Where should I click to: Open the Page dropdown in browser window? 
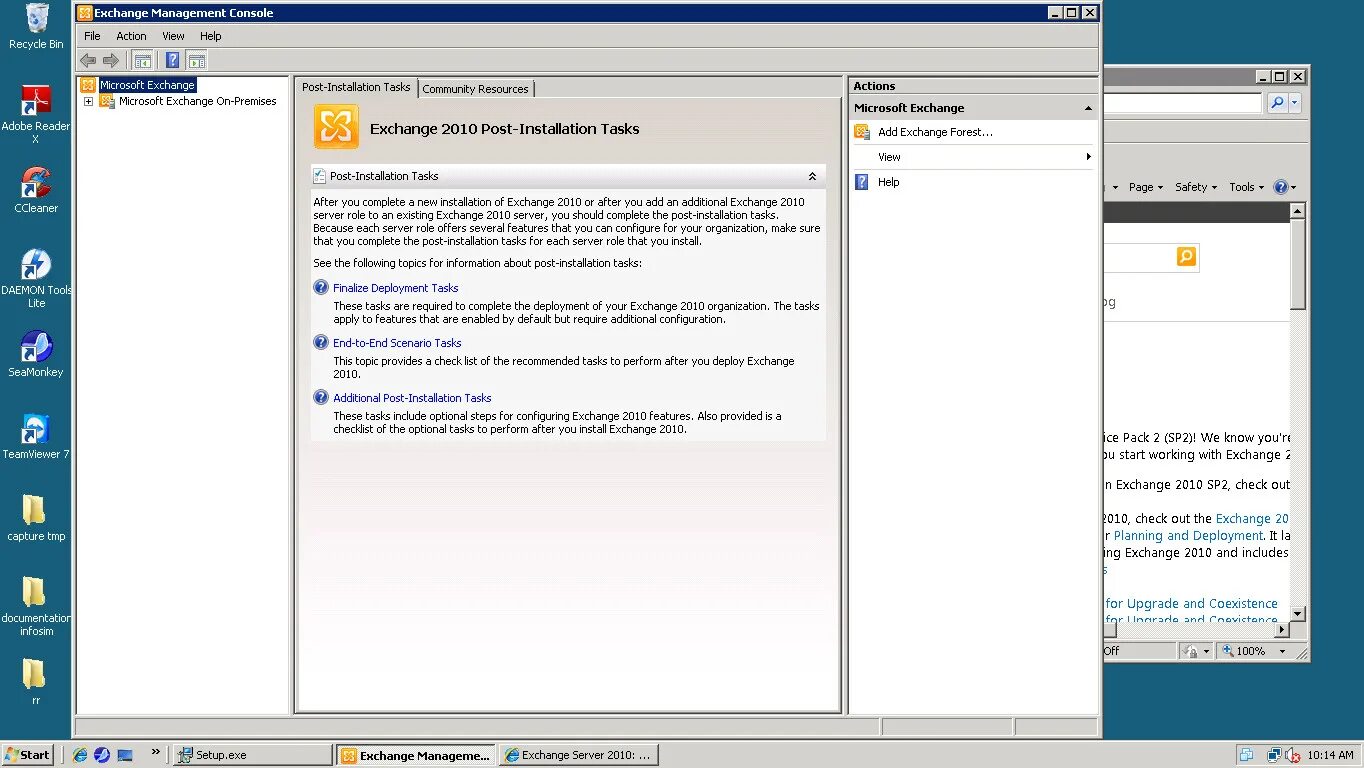(x=1146, y=187)
